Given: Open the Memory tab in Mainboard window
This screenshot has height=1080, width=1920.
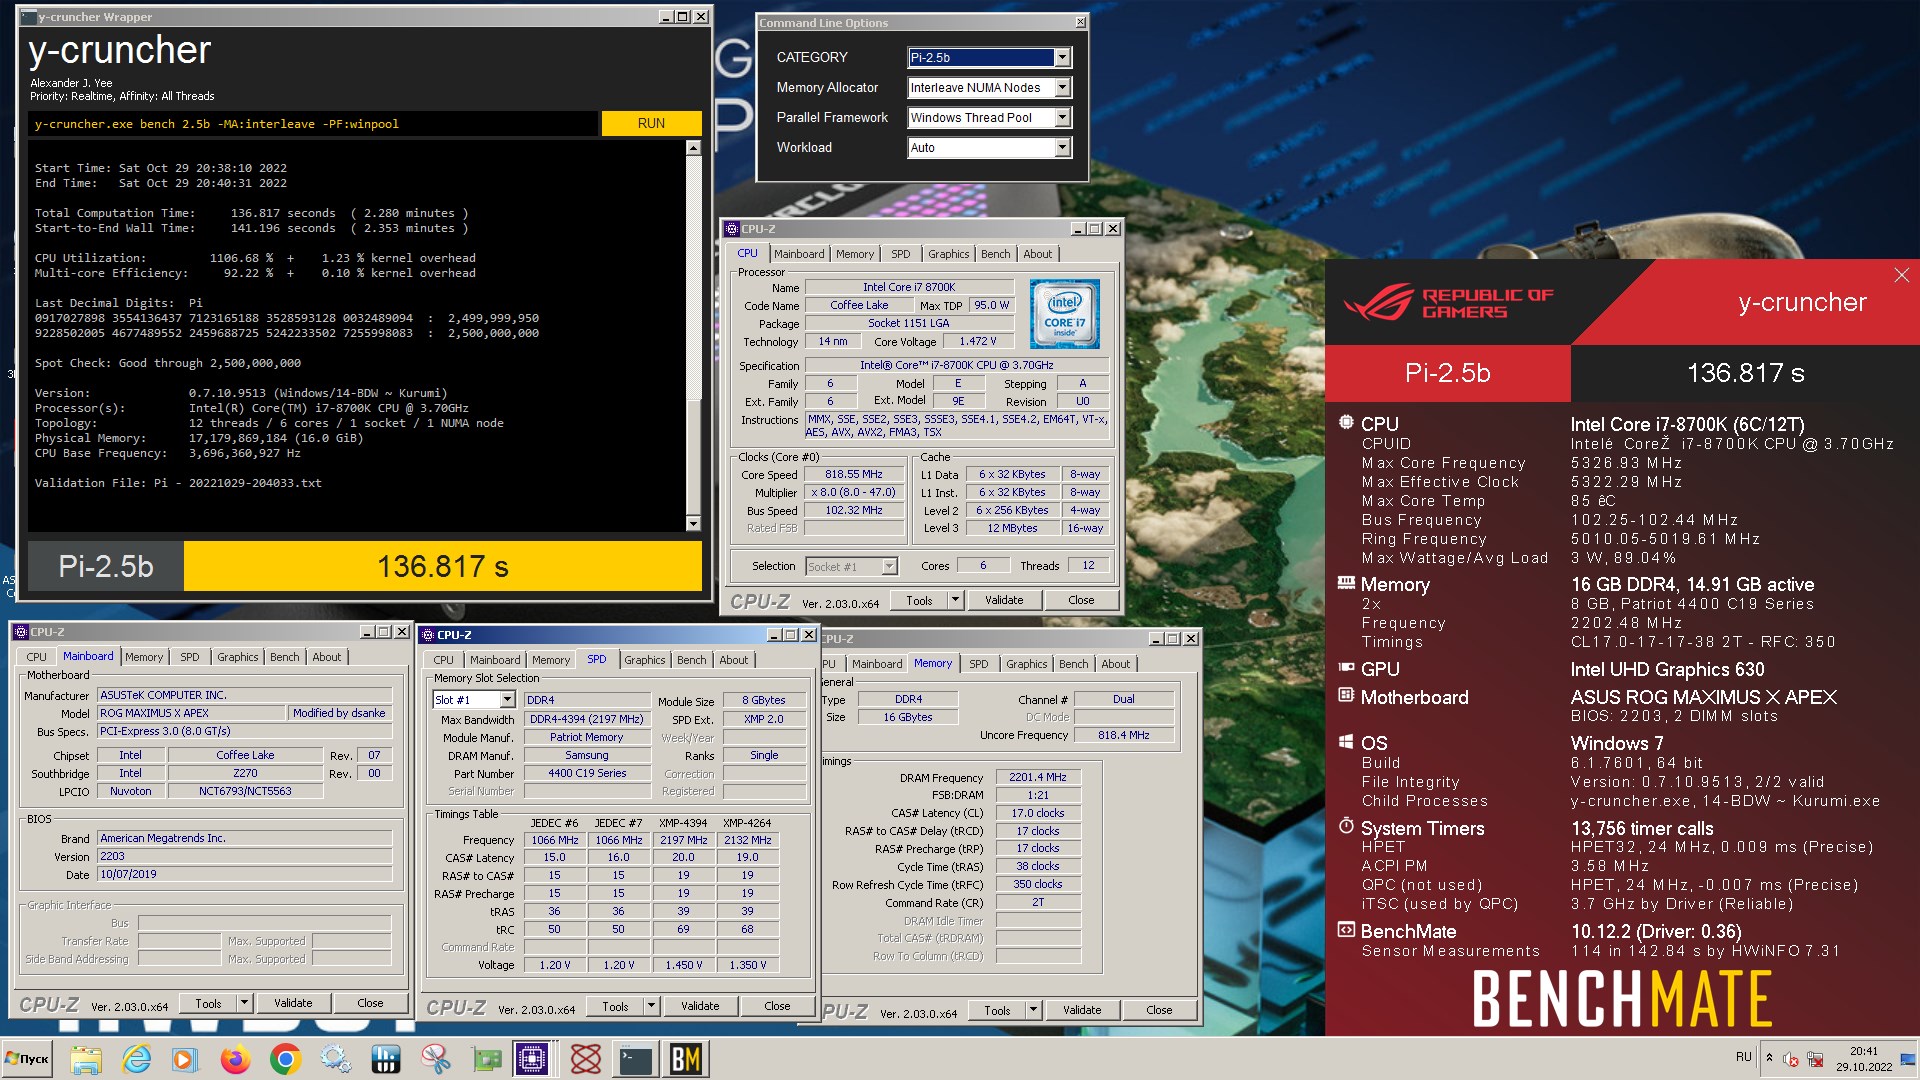Looking at the screenshot, I should click(x=143, y=657).
